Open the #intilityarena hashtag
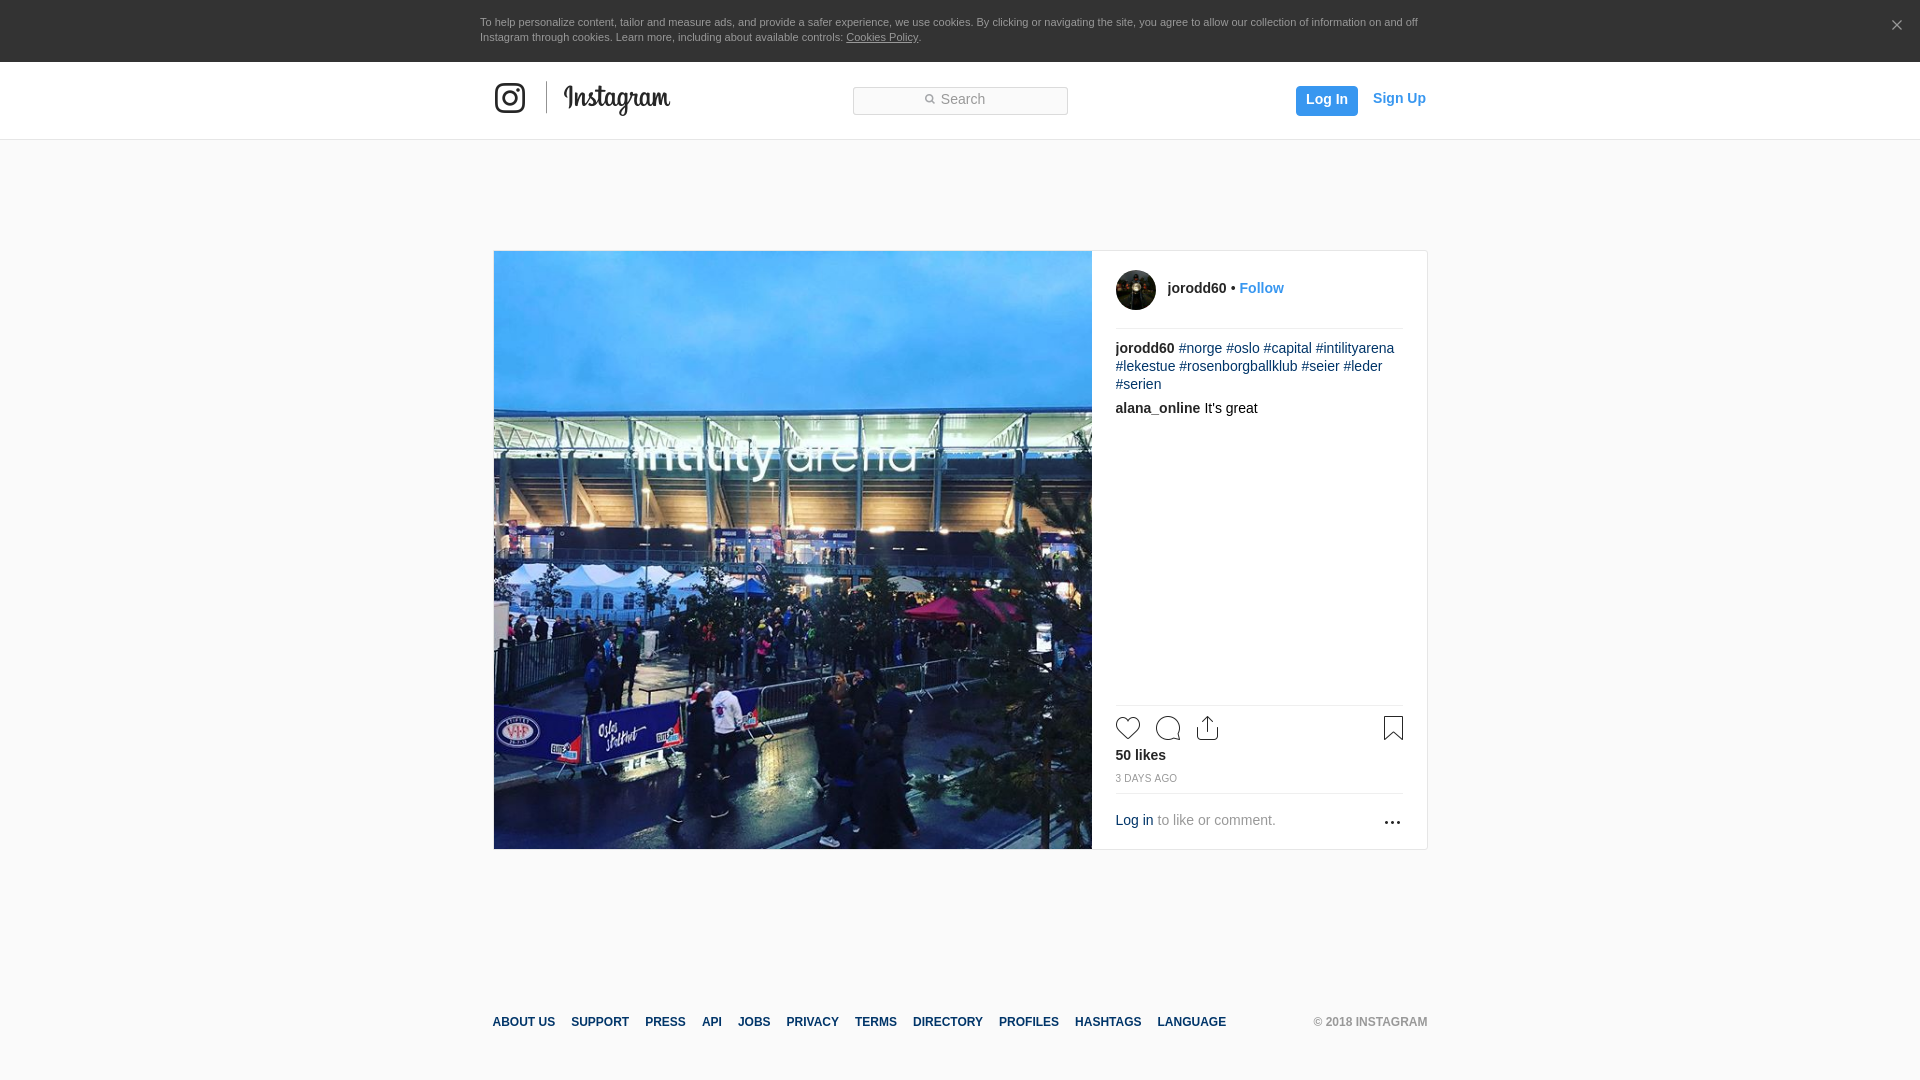Viewport: 1920px width, 1080px height. pyautogui.click(x=1354, y=348)
